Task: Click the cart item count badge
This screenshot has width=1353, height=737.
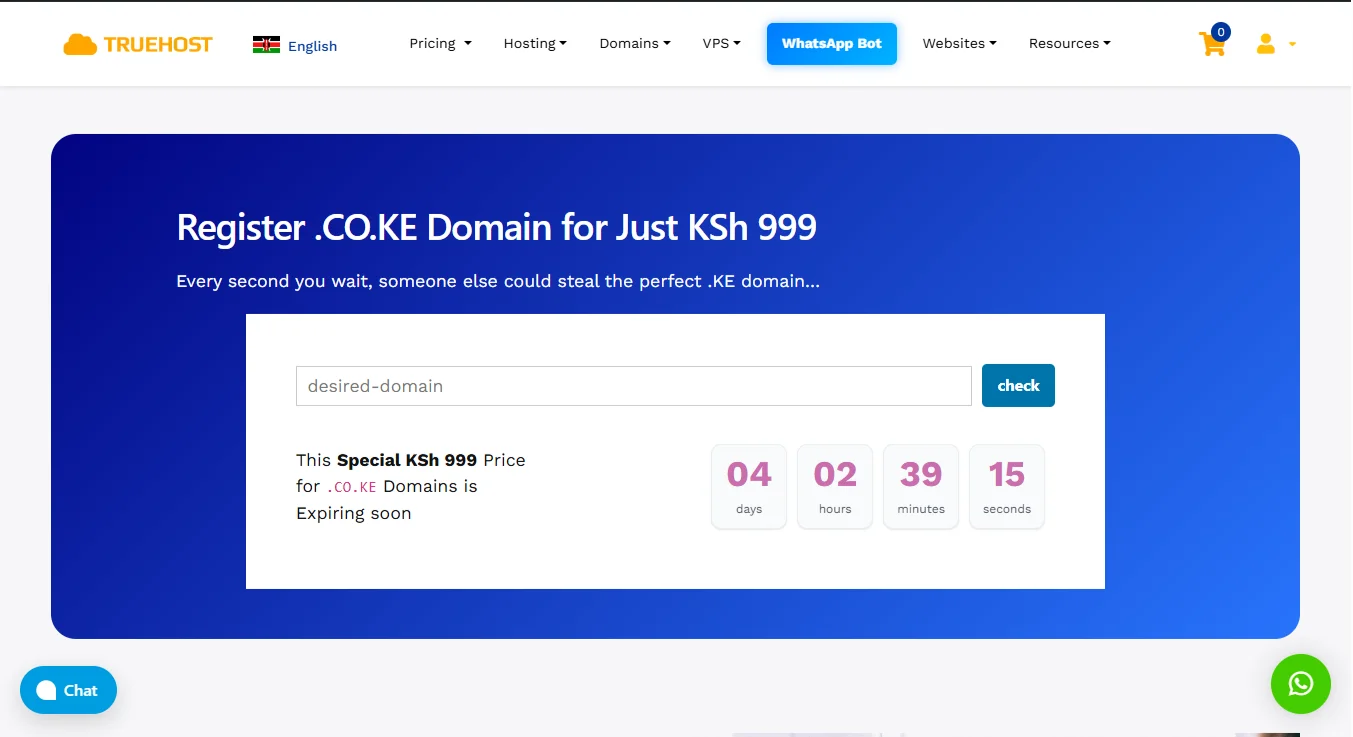Action: (1220, 32)
